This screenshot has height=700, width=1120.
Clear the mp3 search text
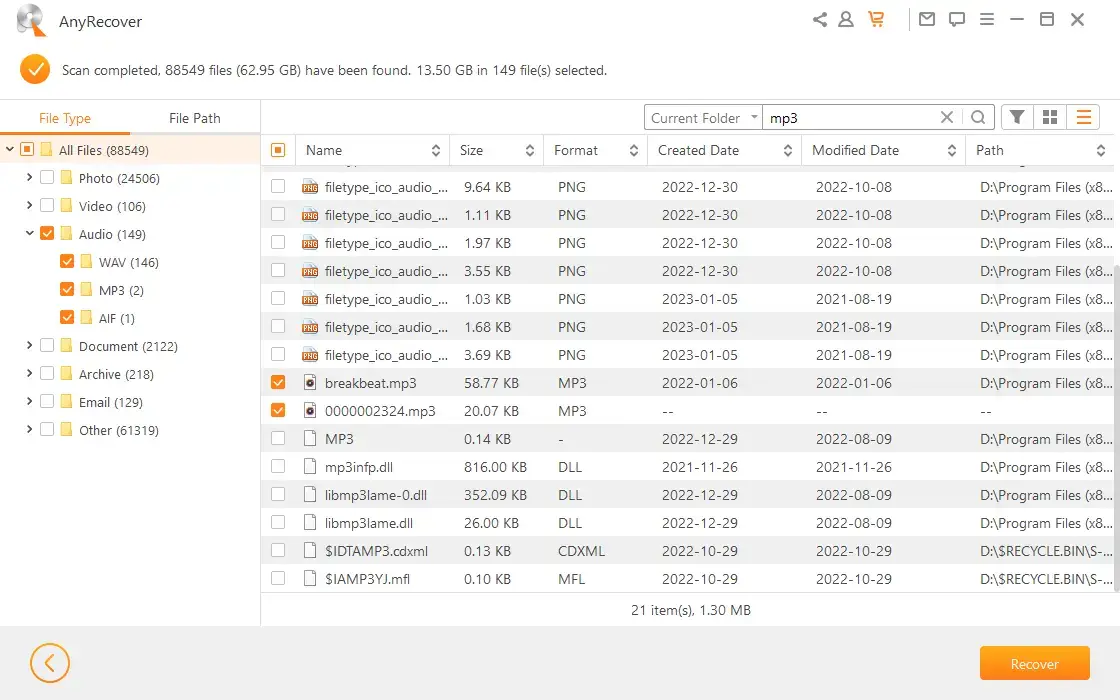pos(946,117)
